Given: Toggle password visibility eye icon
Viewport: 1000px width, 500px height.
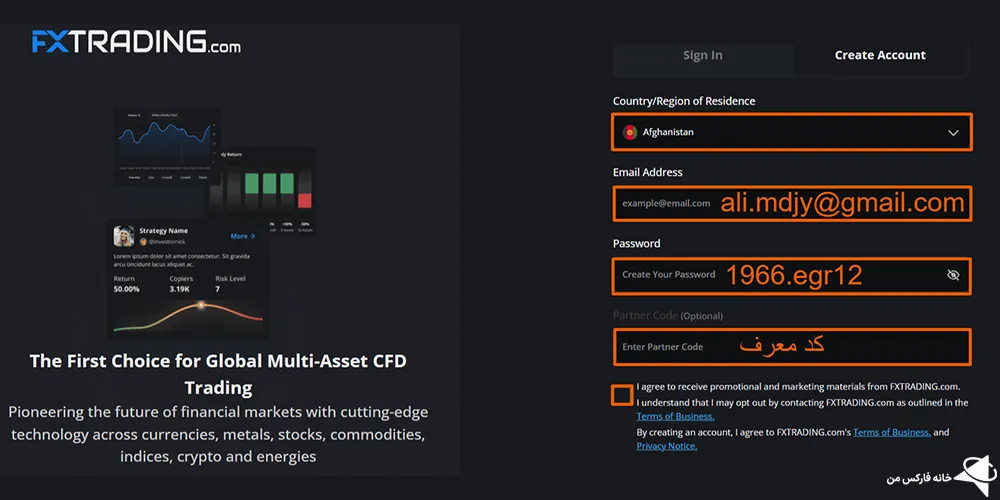Looking at the screenshot, I should 952,275.
